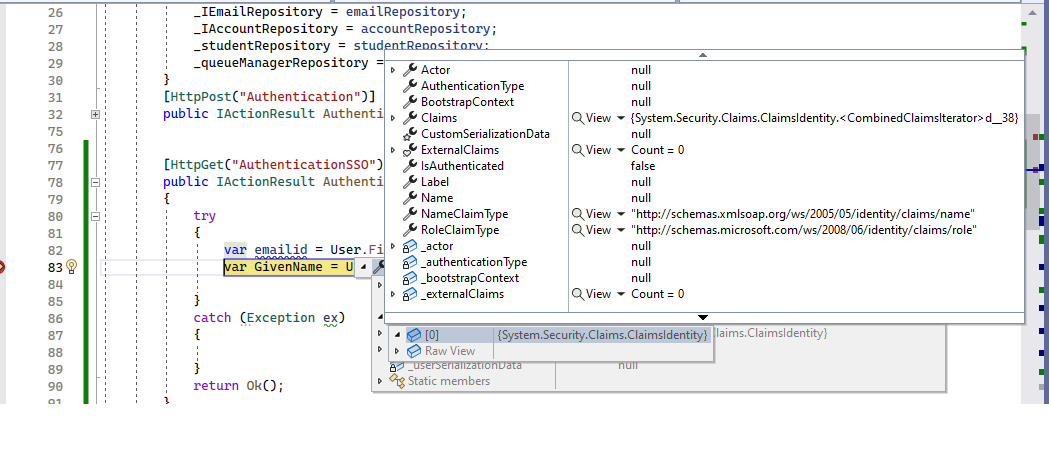1049x460 pixels.
Task: Collapse the method block at line 78
Action: pyautogui.click(x=96, y=182)
